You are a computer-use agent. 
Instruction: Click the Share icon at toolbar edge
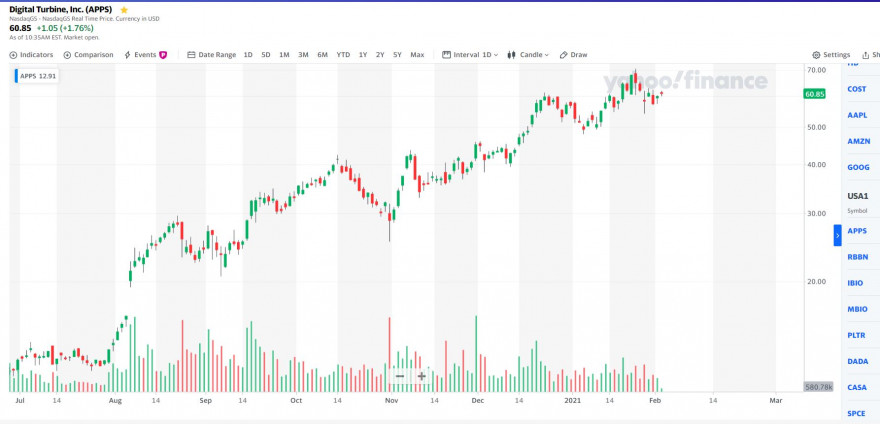[867, 54]
